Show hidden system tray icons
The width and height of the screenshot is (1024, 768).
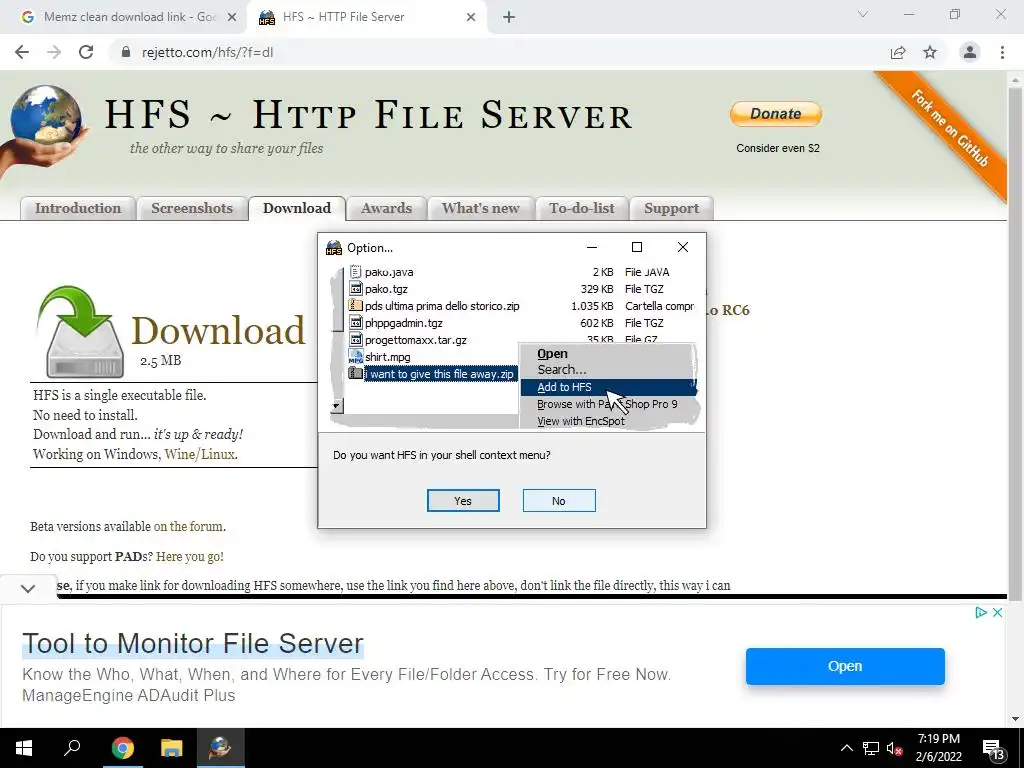pyautogui.click(x=846, y=748)
